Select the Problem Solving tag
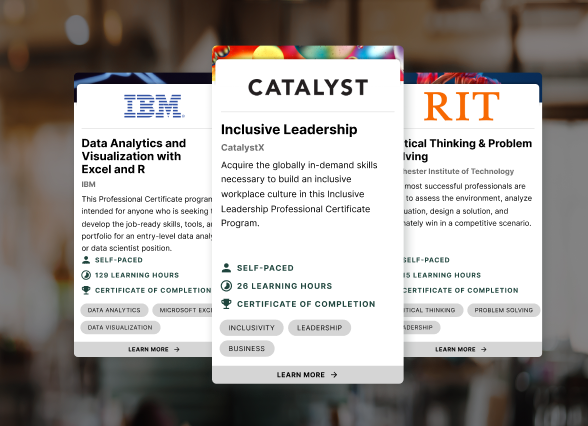Image resolution: width=588 pixels, height=426 pixels. click(504, 310)
